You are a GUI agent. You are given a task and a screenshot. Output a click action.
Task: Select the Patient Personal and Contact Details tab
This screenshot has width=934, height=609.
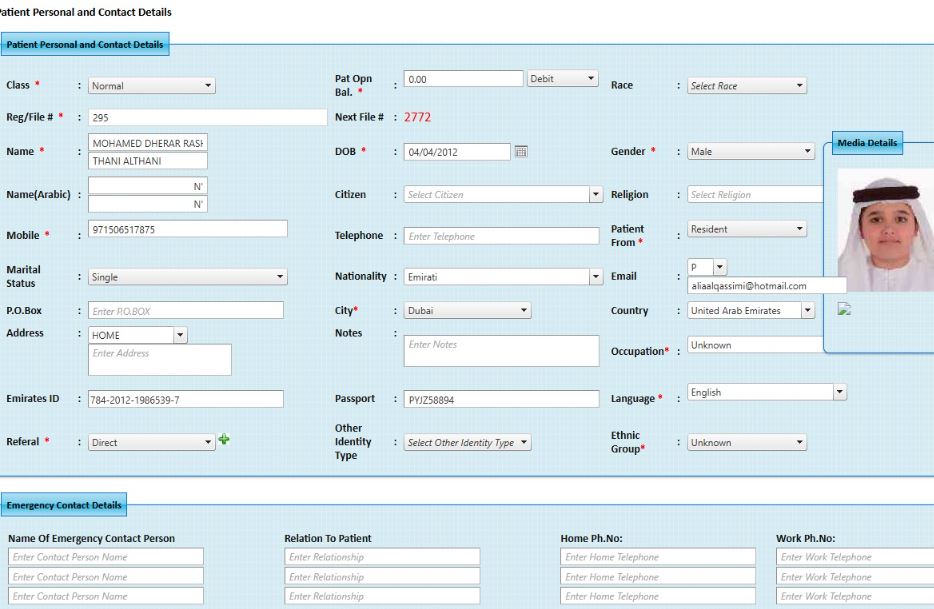pyautogui.click(x=85, y=44)
